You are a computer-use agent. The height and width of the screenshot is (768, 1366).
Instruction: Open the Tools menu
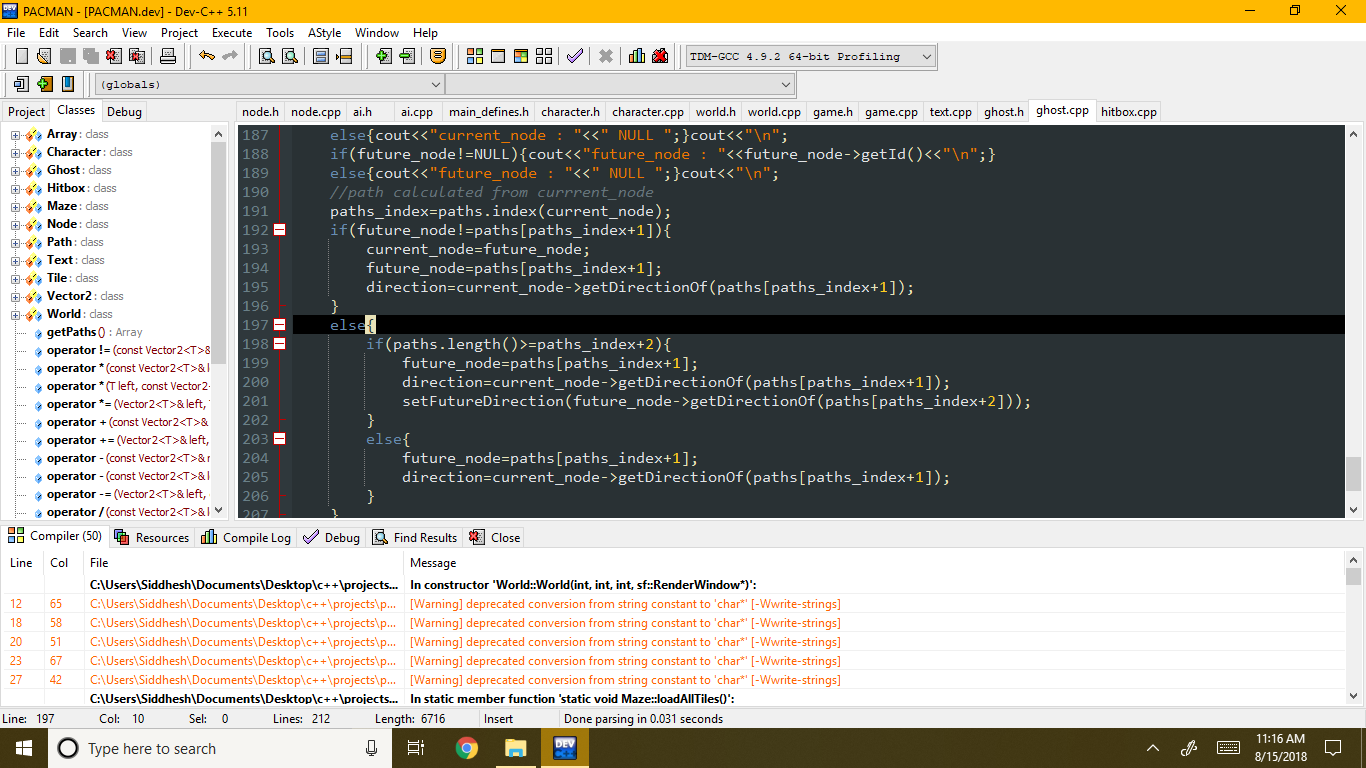pyautogui.click(x=280, y=33)
